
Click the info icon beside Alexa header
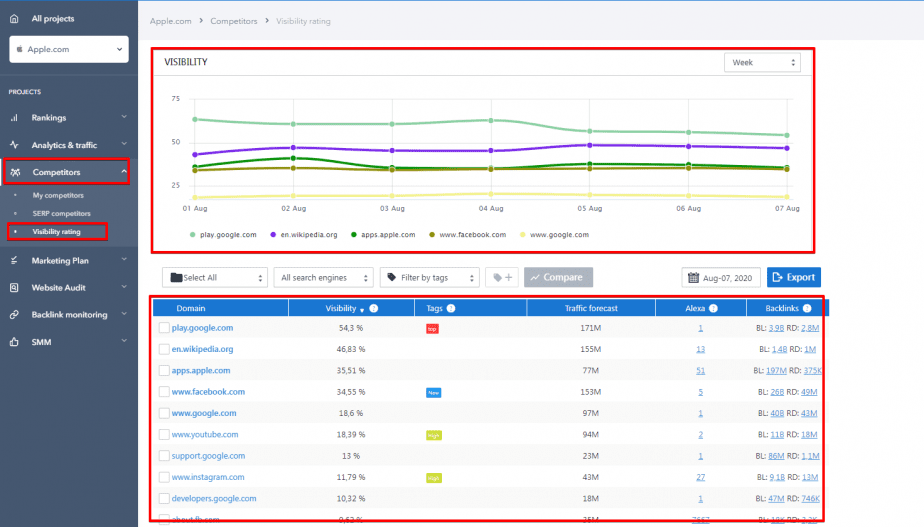pyautogui.click(x=713, y=308)
